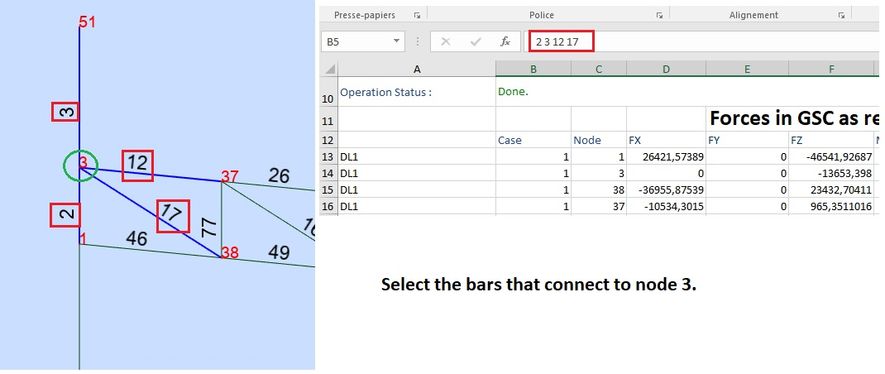Screen dimensions: 885x374
Task: Click node 51 at the top of the model
Action: [x=87, y=22]
